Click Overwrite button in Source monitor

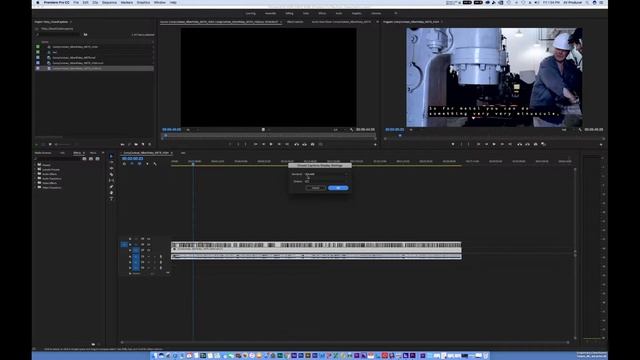(304, 144)
